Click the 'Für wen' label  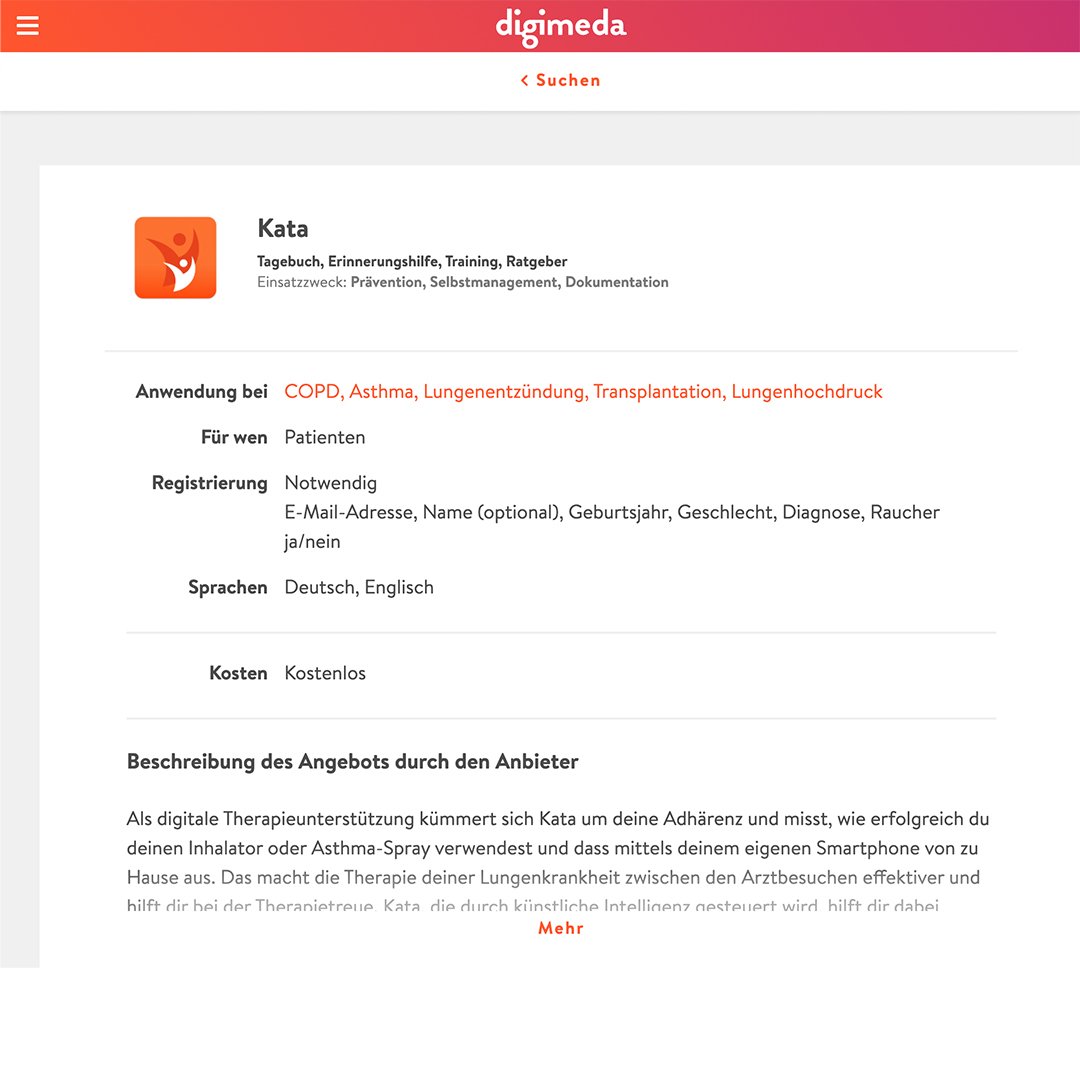point(234,437)
